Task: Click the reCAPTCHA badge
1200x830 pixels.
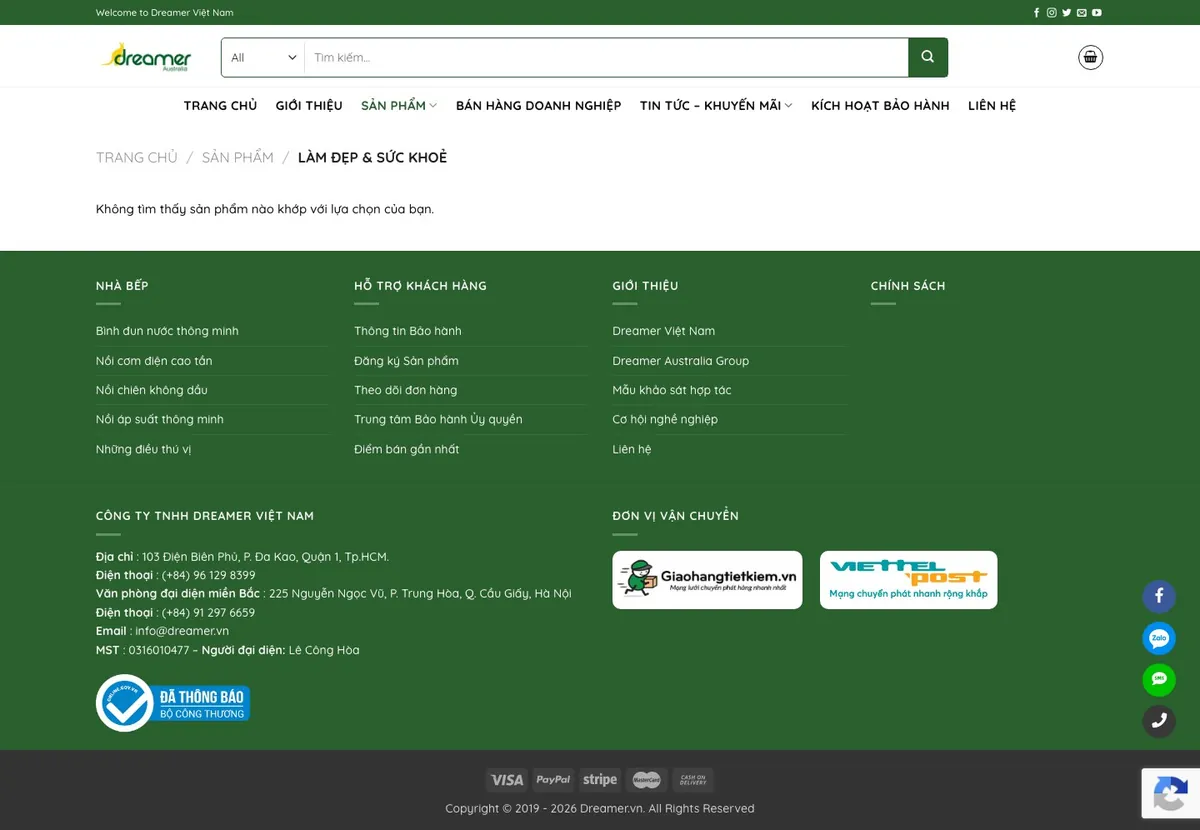Action: [1171, 794]
